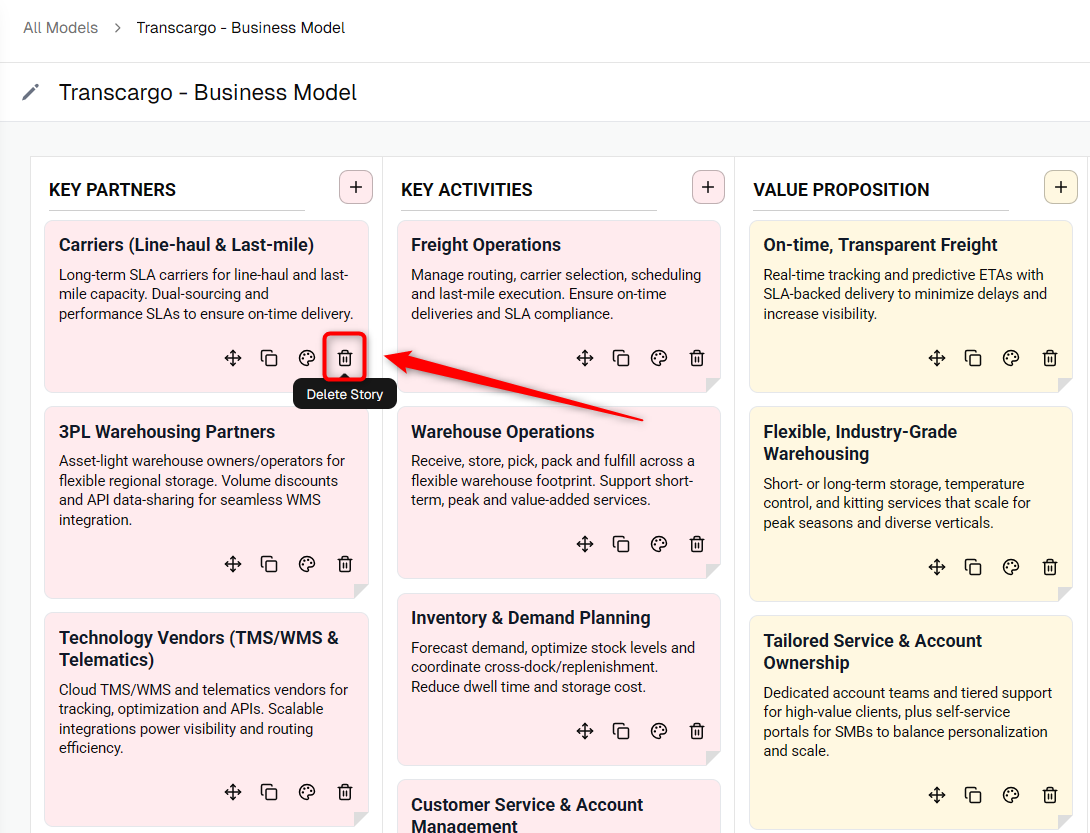Move the Inventory & Demand Planning card
The width and height of the screenshot is (1090, 833).
pos(585,731)
